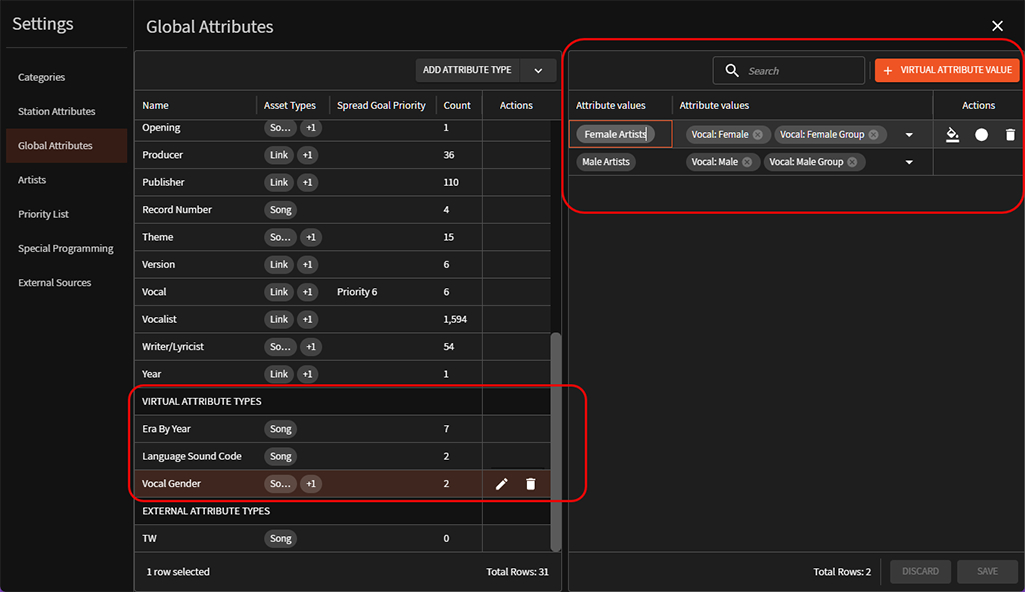Select the Year attribute row
Image resolution: width=1025 pixels, height=592 pixels.
coord(343,374)
